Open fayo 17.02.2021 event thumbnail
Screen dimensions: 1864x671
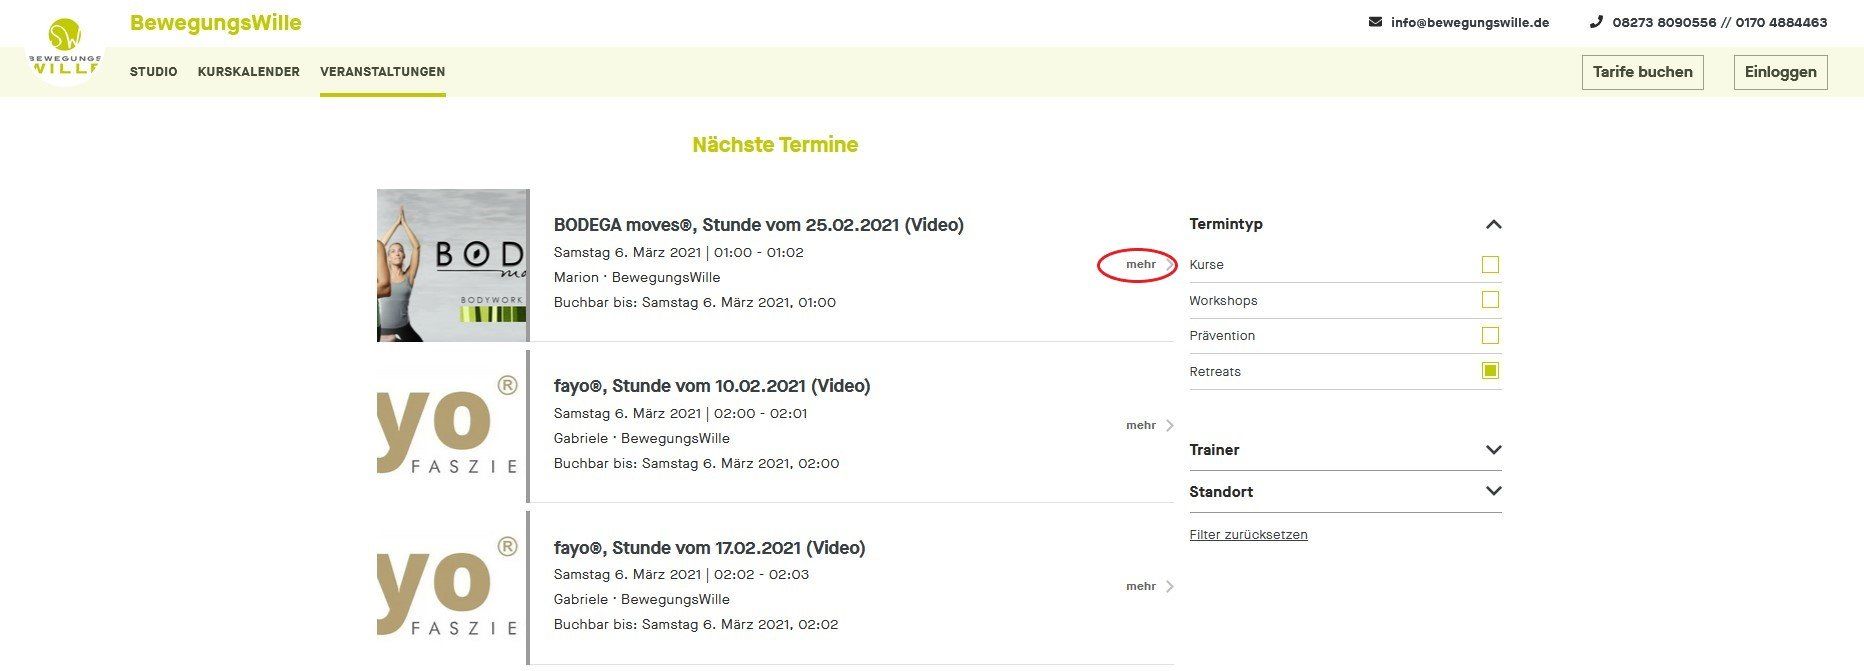tap(452, 587)
